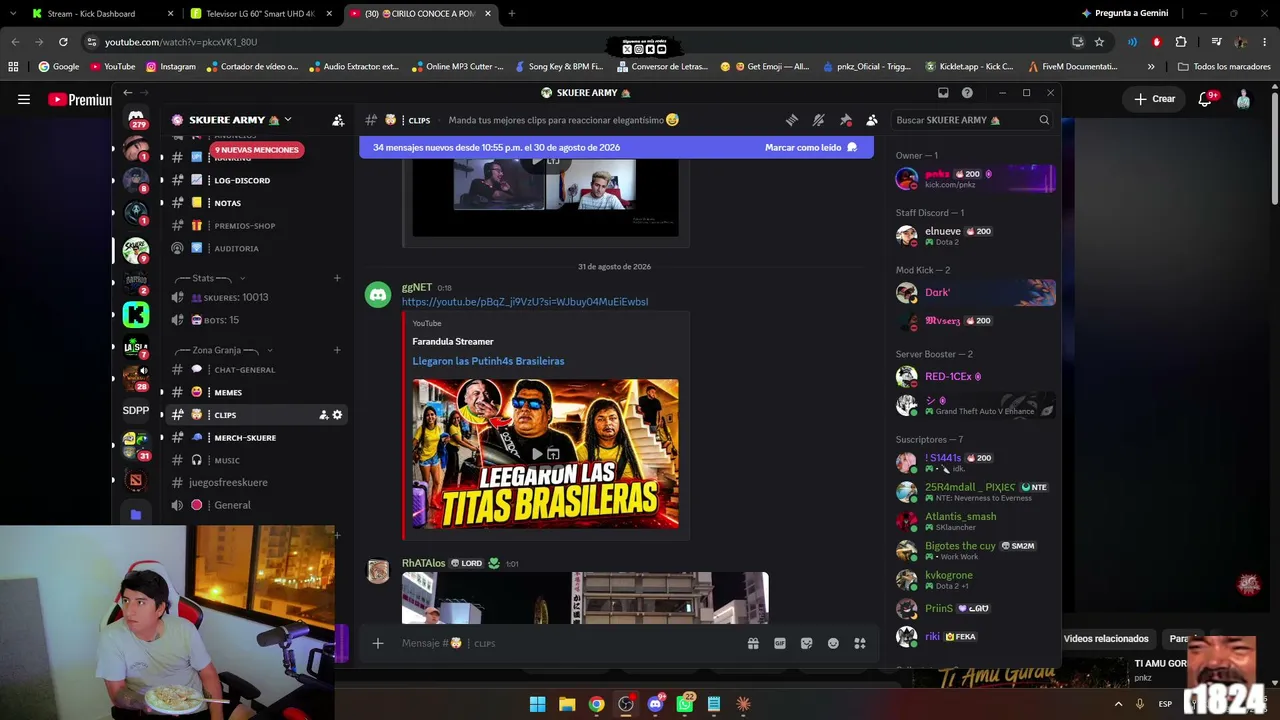The image size is (1280, 720).
Task: Open WhatsApp from taskbar
Action: (x=685, y=704)
